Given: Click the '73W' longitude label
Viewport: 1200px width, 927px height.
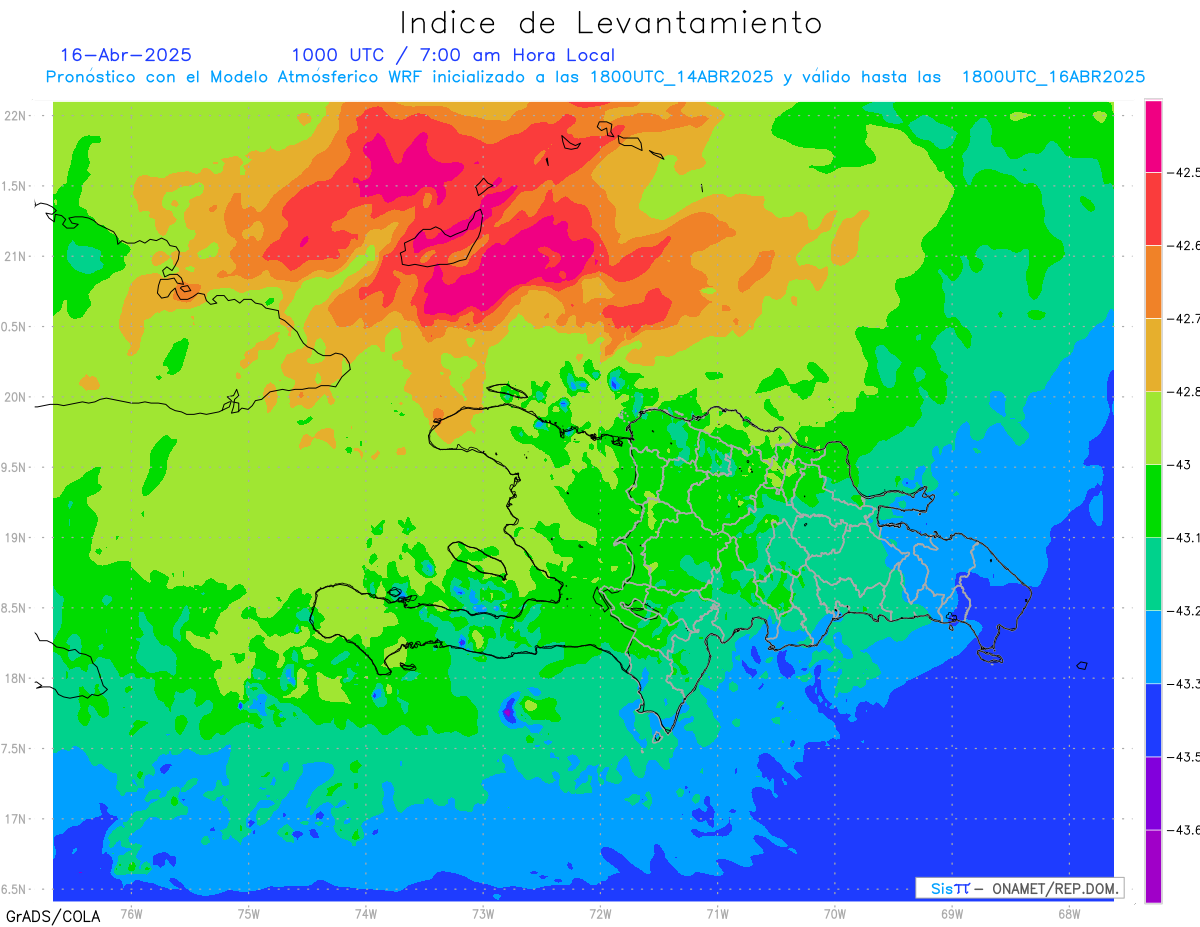Looking at the screenshot, I should click(x=483, y=913).
